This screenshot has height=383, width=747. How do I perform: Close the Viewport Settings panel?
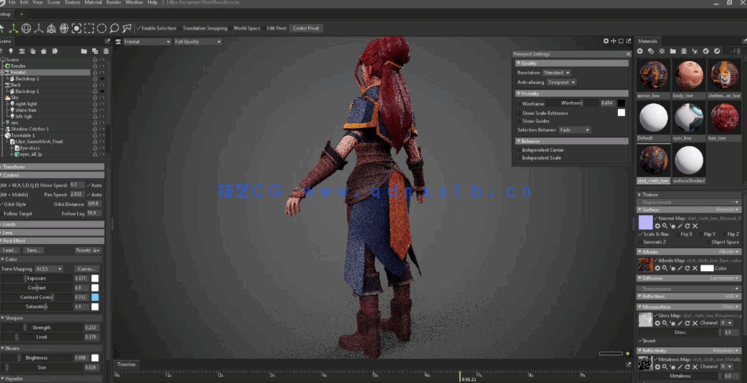click(x=628, y=54)
